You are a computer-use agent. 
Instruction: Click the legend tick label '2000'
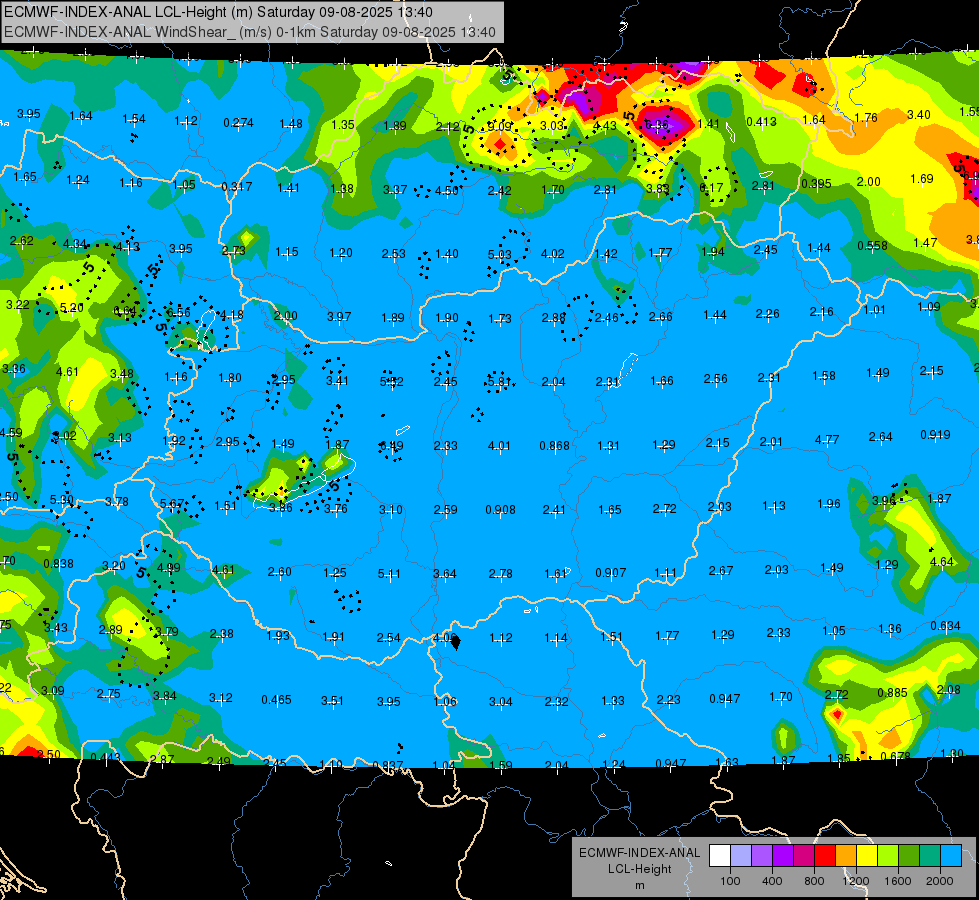point(940,881)
